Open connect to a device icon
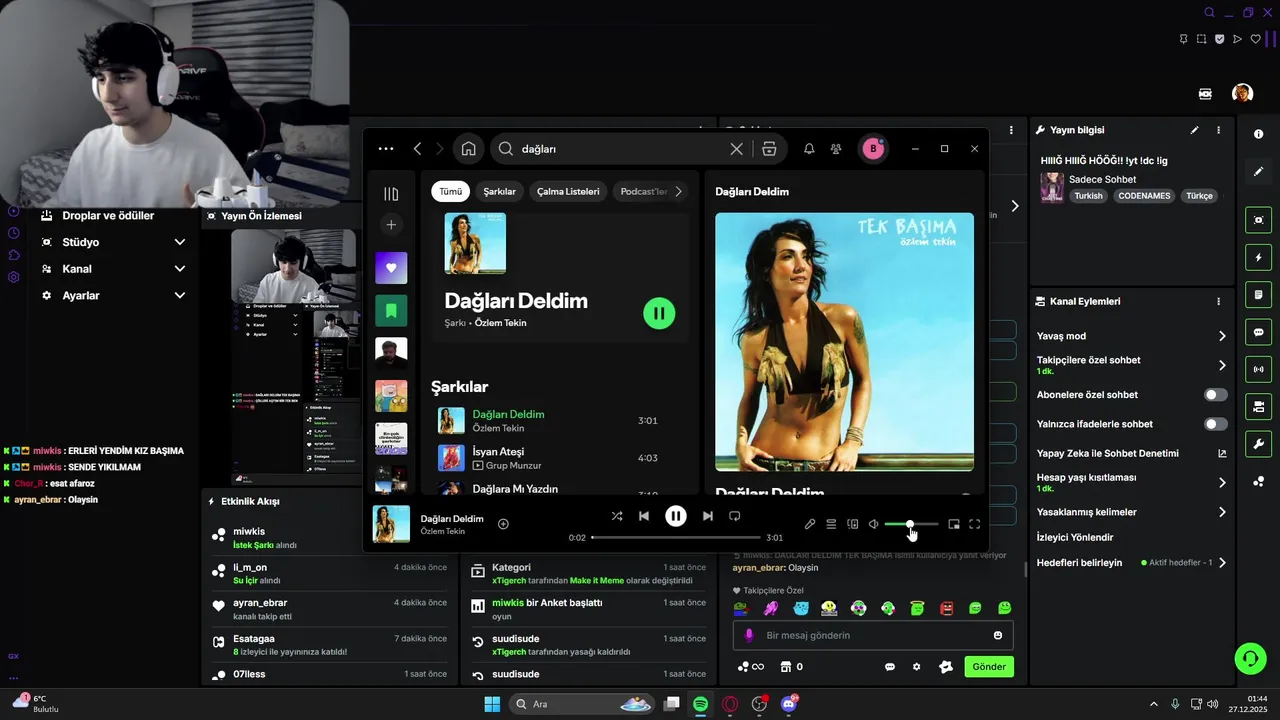Screen dimensions: 1280x720 853,524
